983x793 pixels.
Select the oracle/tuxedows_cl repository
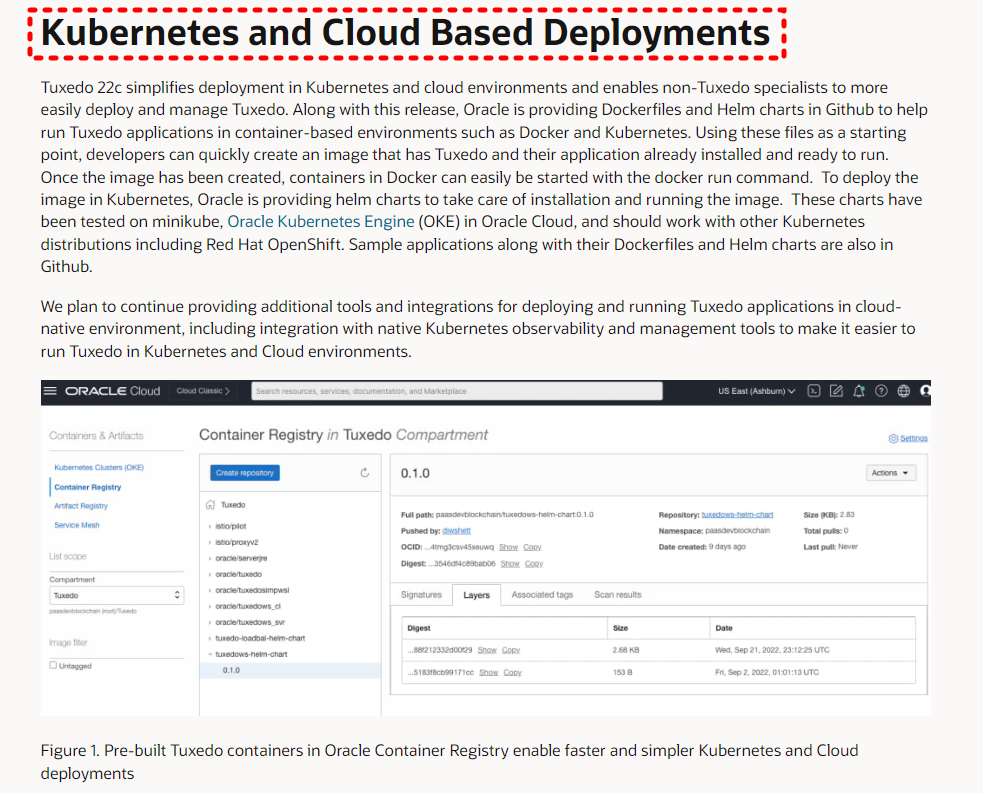tap(248, 606)
